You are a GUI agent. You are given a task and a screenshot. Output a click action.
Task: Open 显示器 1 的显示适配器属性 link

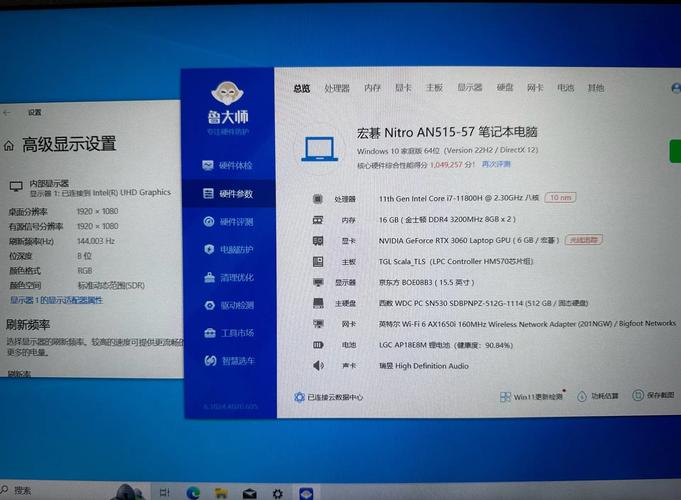pyautogui.click(x=56, y=300)
